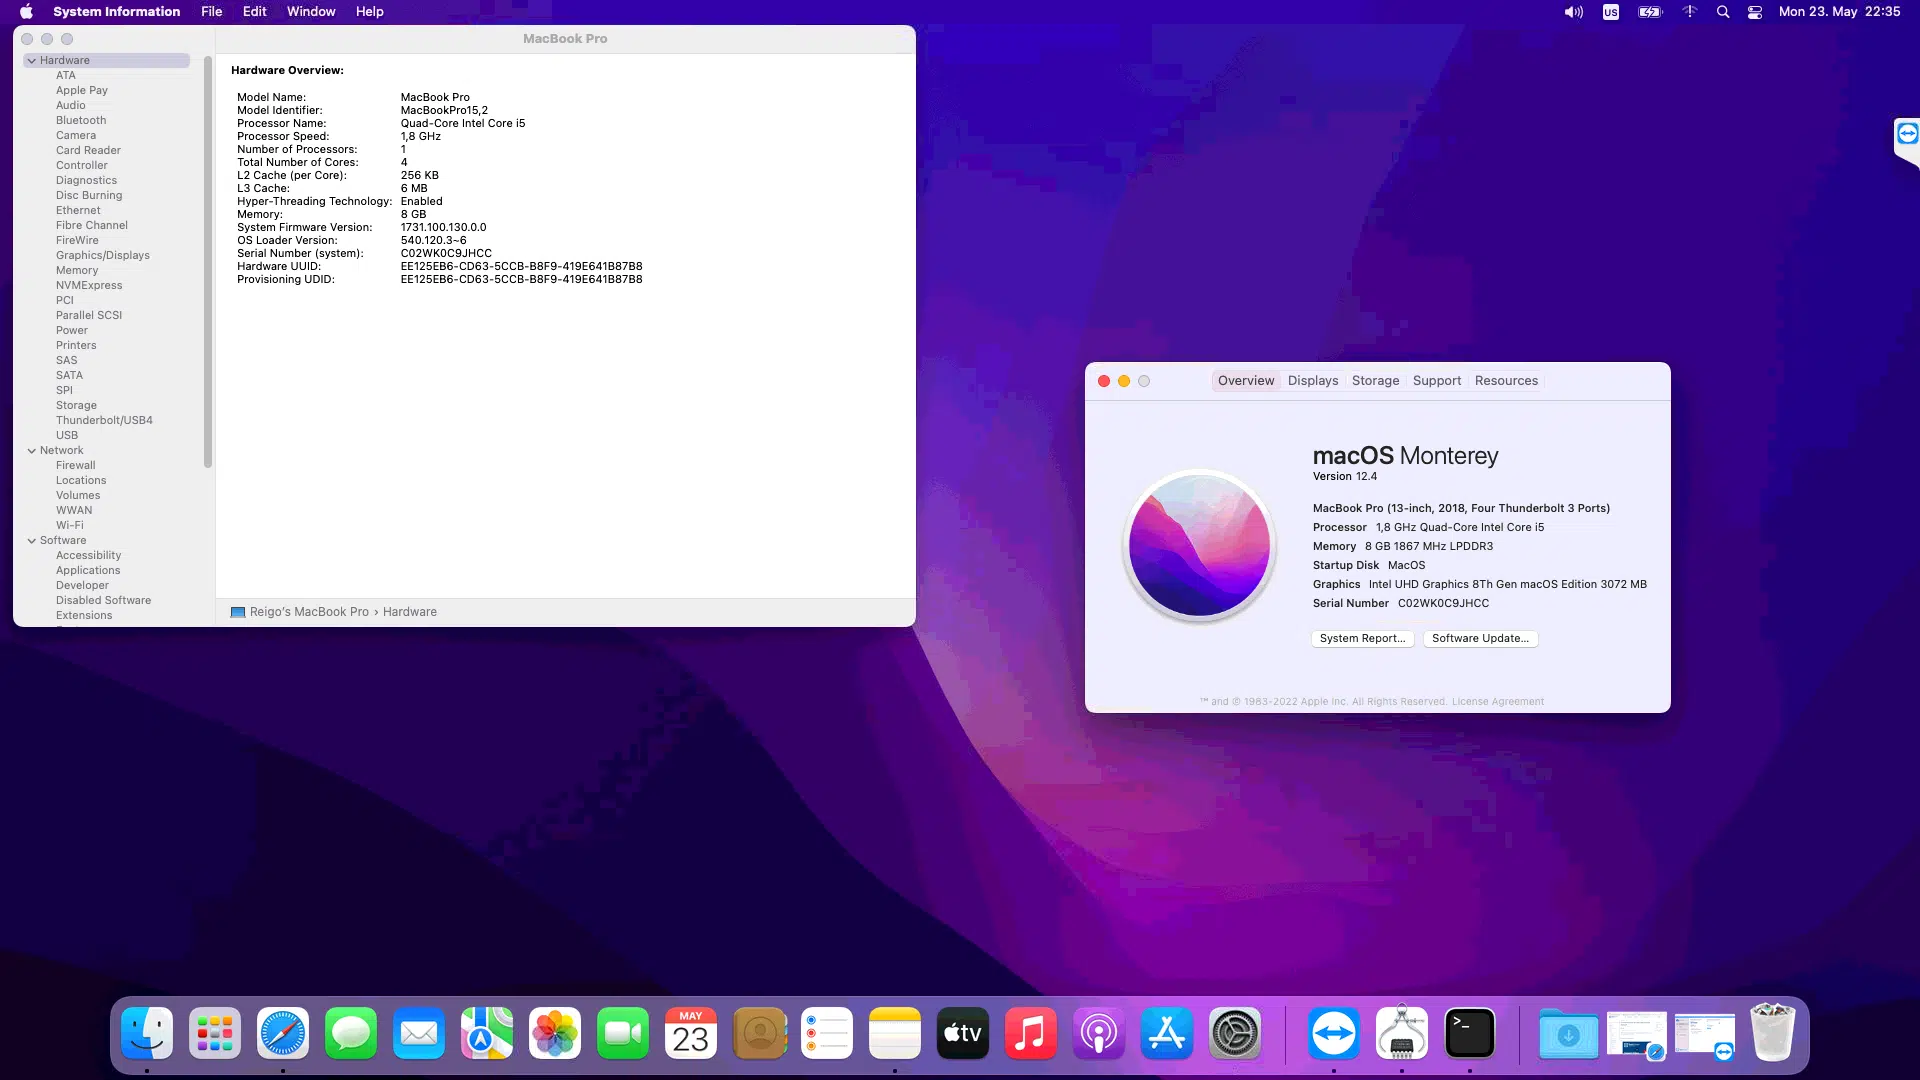Open the Trash in Dock

pyautogui.click(x=1773, y=1033)
